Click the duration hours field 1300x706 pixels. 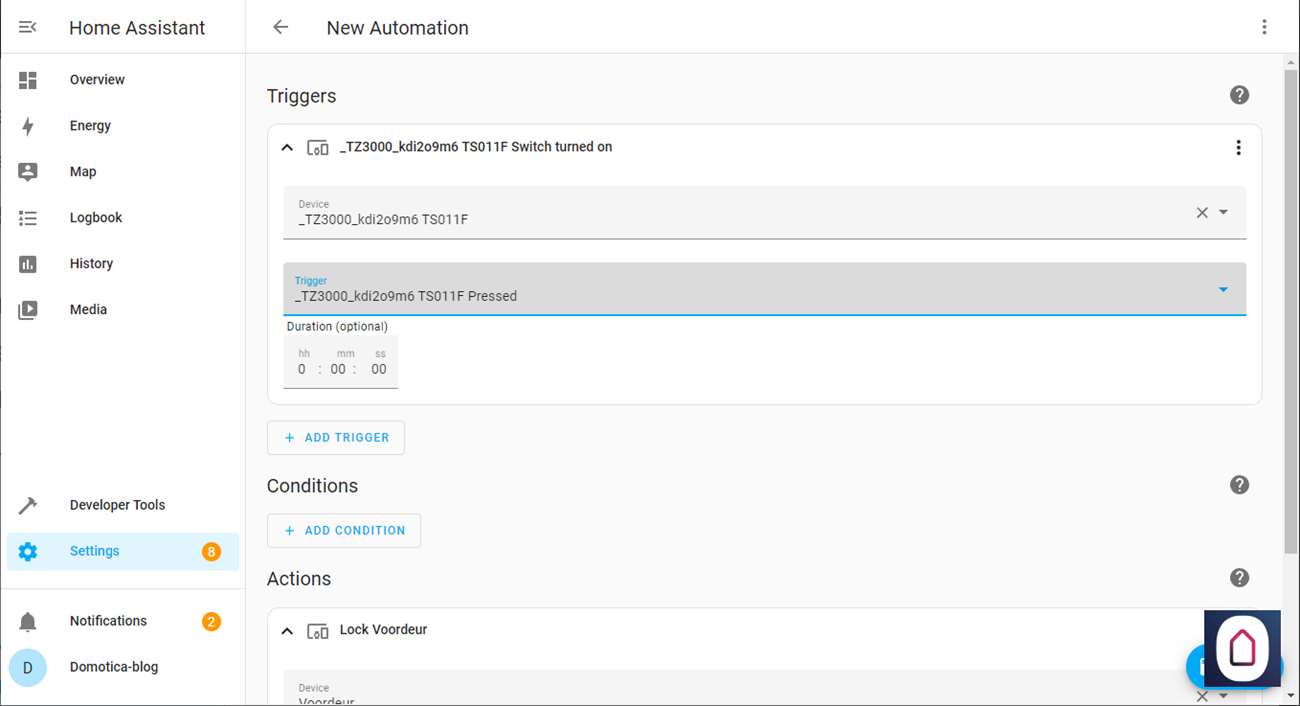(302, 369)
